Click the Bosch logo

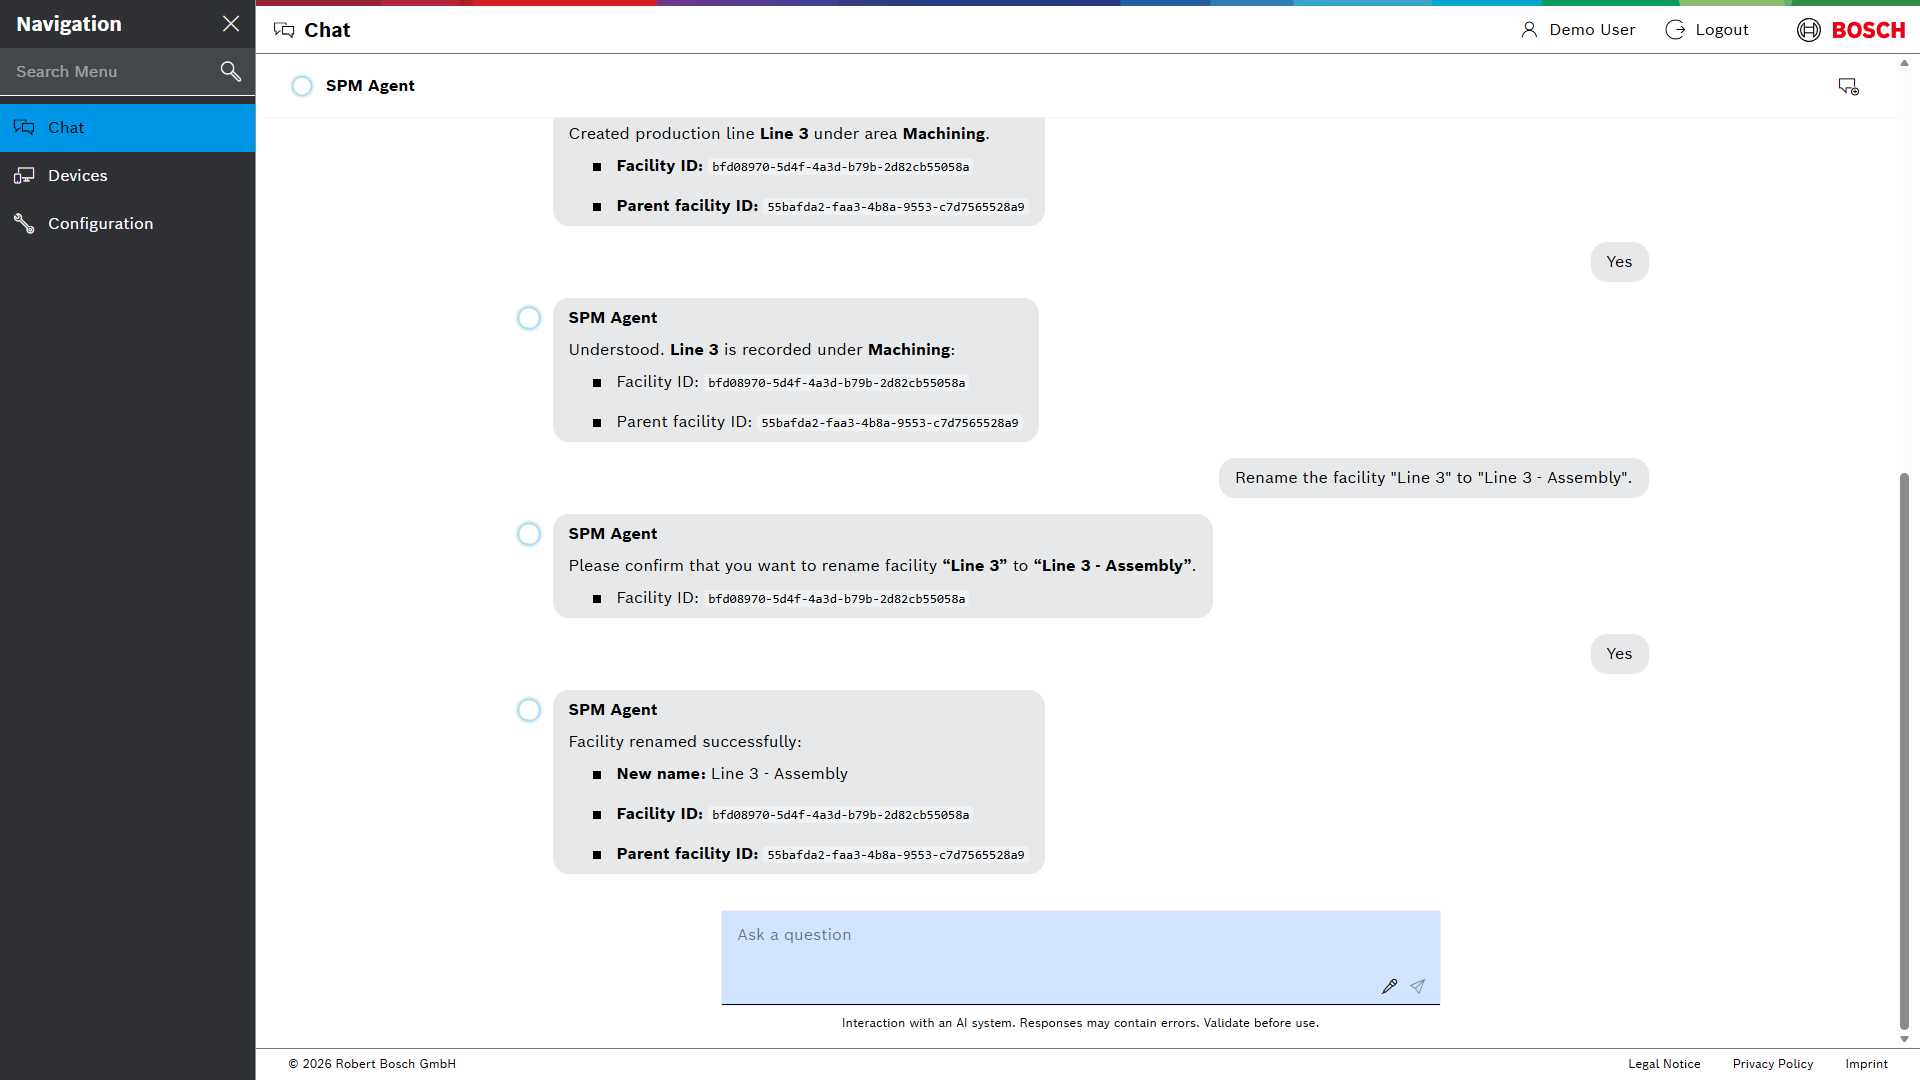[x=1851, y=30]
